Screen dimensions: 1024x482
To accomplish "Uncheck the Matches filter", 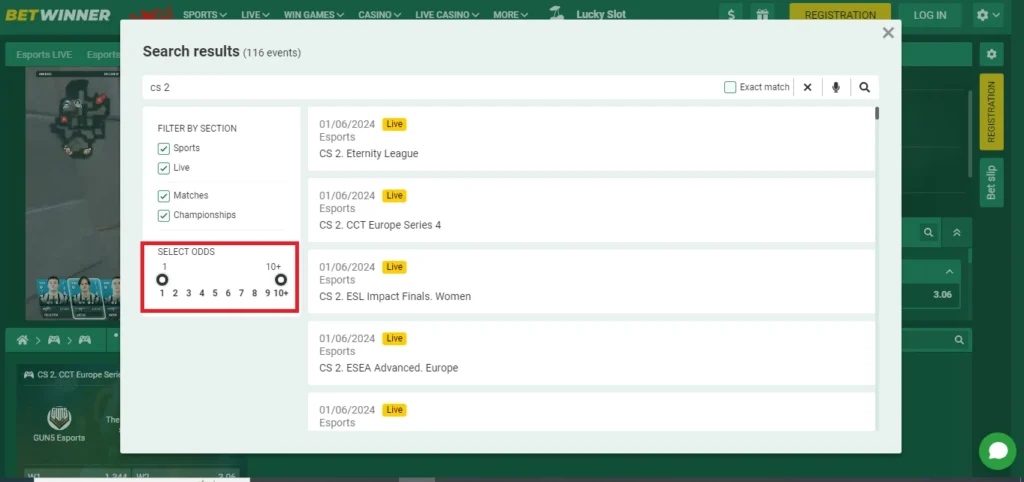I will [x=164, y=196].
